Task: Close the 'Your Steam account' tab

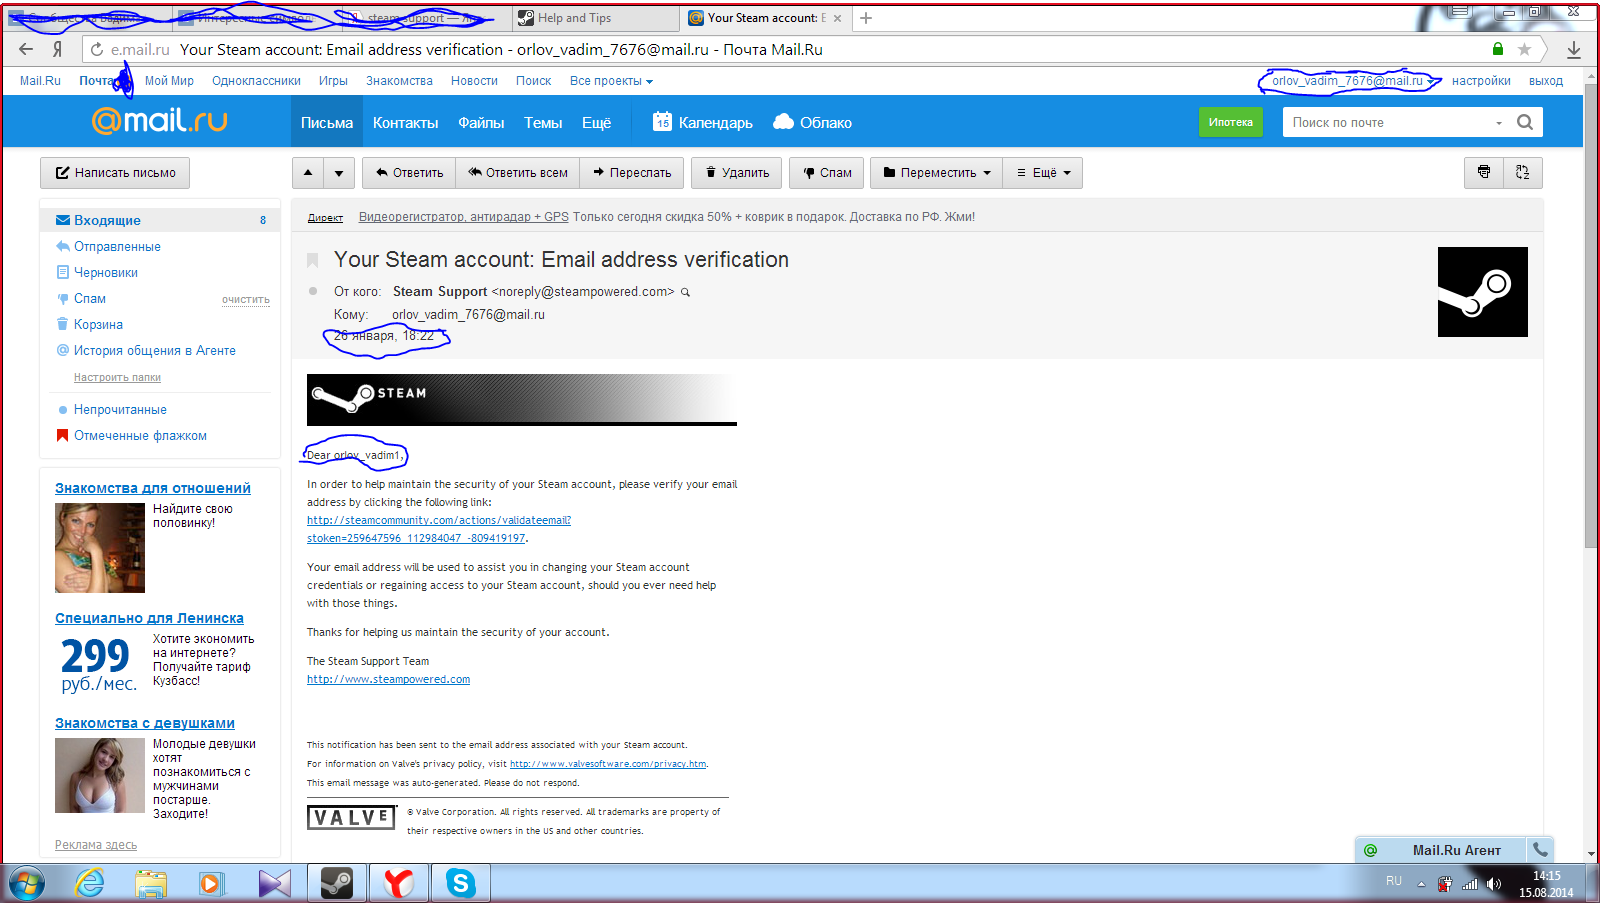Action: [x=837, y=18]
